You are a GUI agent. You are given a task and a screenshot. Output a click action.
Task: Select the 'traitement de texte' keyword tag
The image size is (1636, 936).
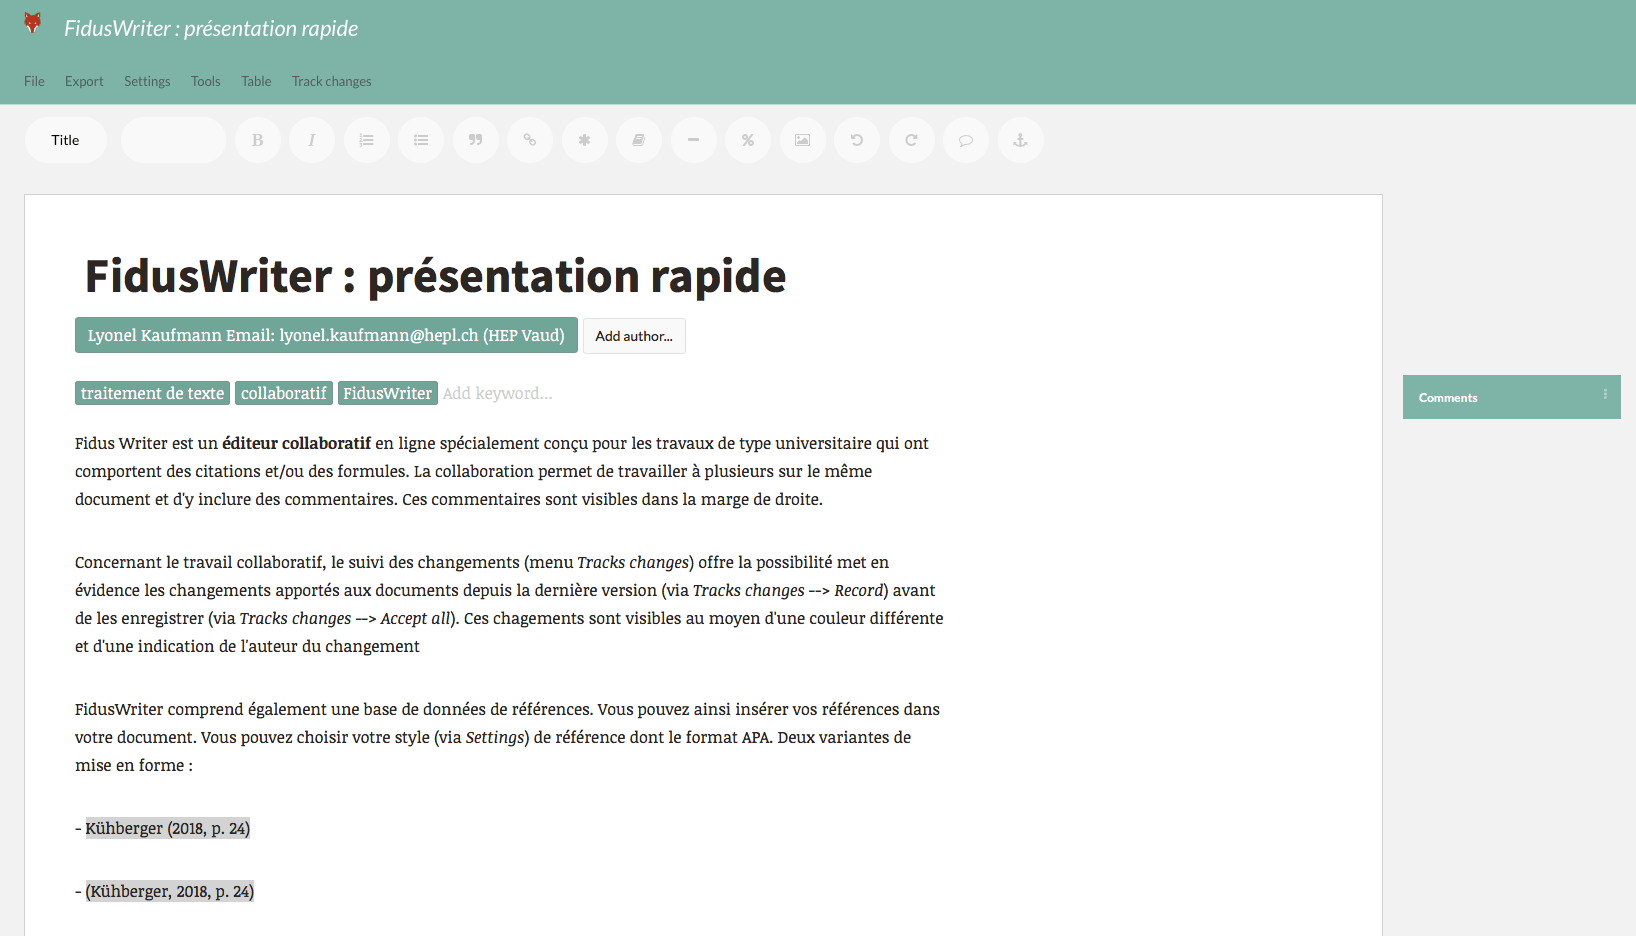(152, 393)
